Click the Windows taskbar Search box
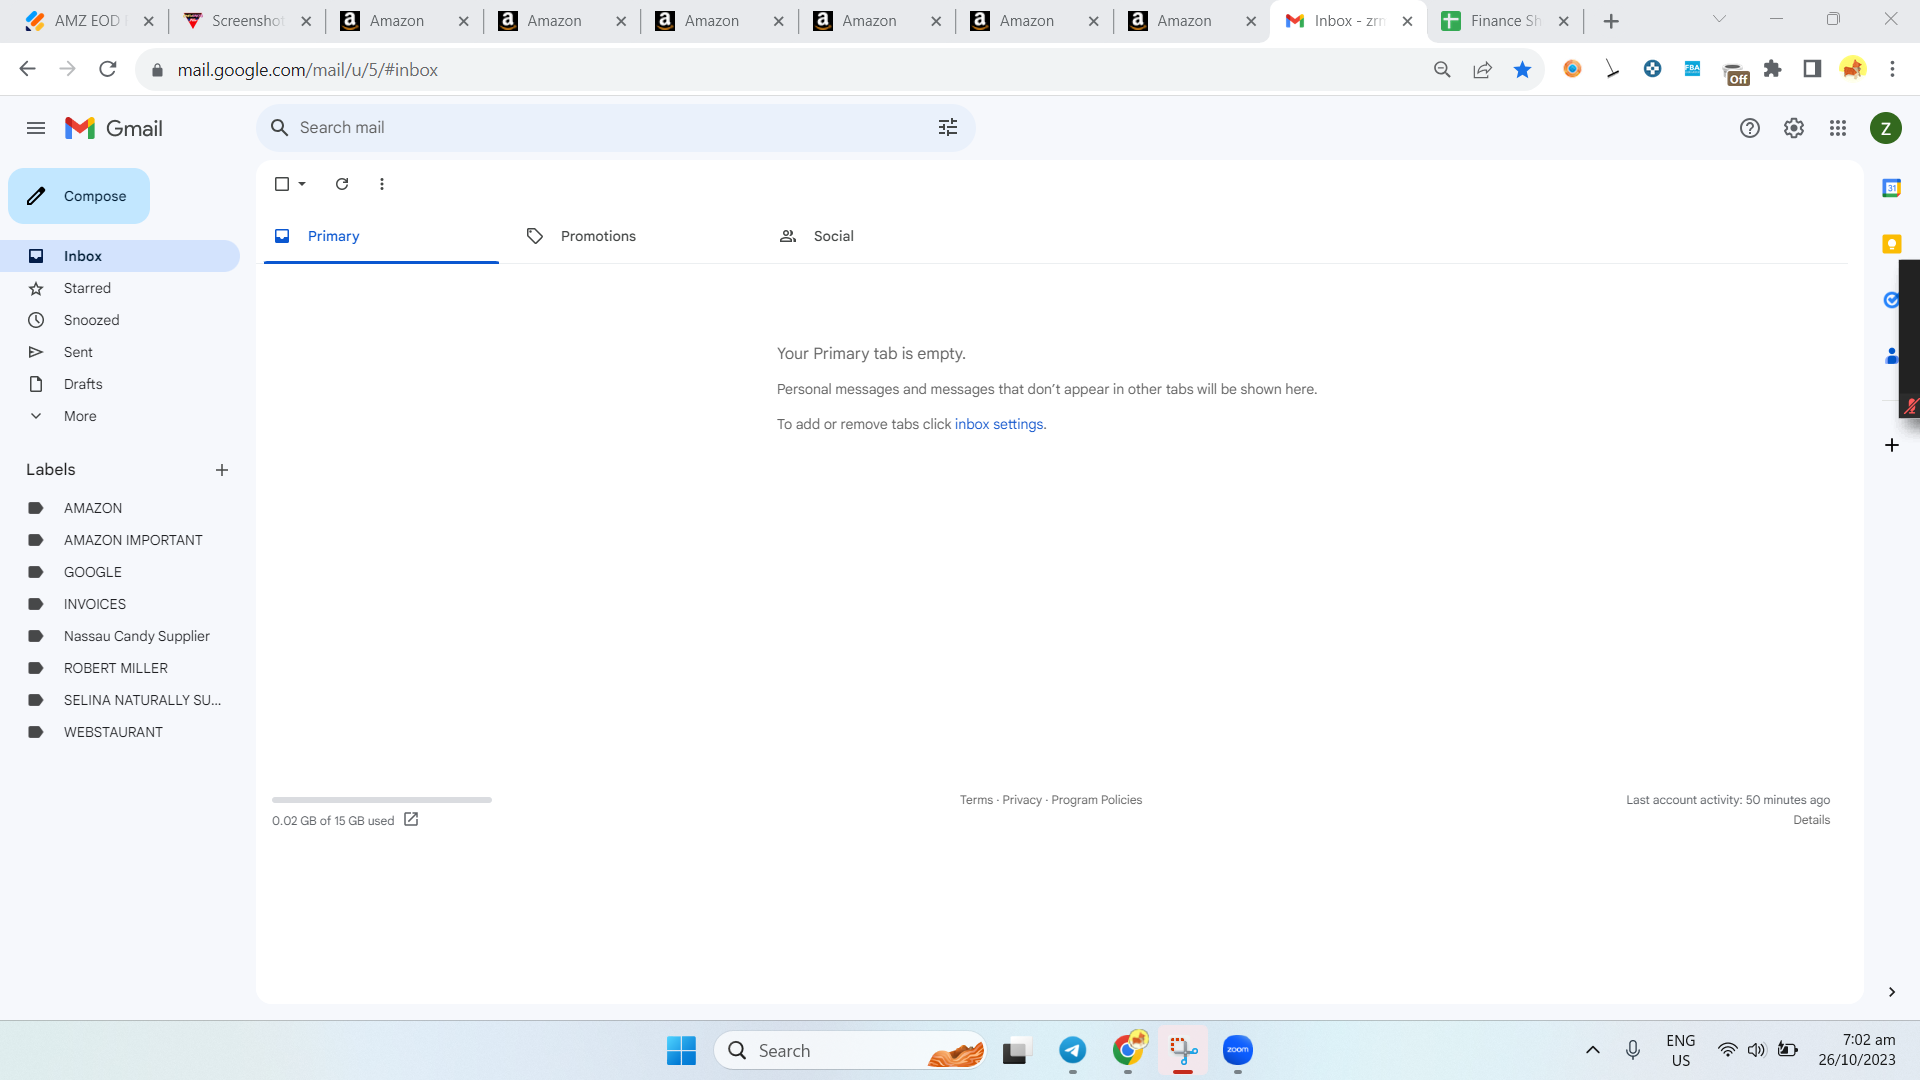The height and width of the screenshot is (1080, 1920). 851,1050
